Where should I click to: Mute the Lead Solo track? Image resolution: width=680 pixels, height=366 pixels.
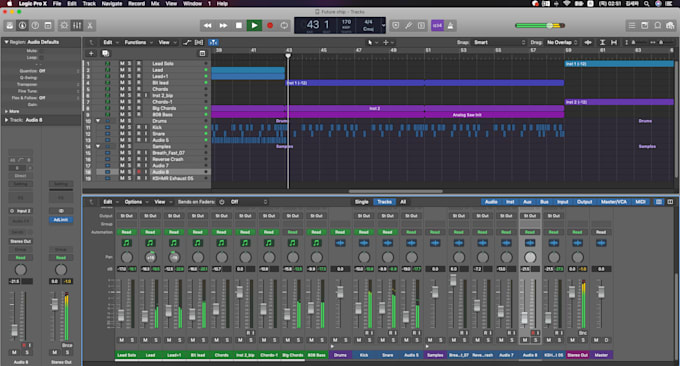[x=122, y=63]
